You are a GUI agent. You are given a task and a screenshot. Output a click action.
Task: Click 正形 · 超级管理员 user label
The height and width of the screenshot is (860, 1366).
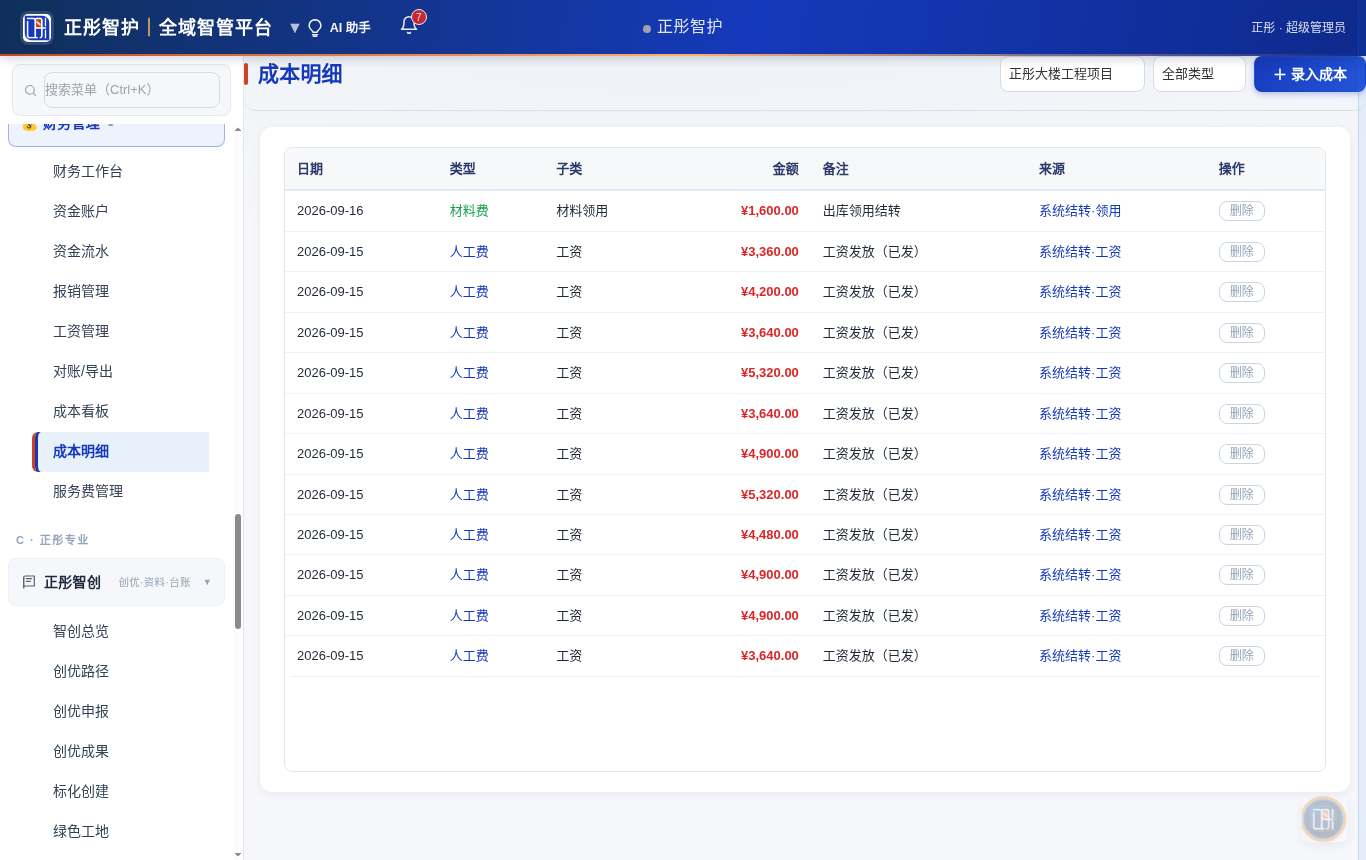[x=1298, y=27]
